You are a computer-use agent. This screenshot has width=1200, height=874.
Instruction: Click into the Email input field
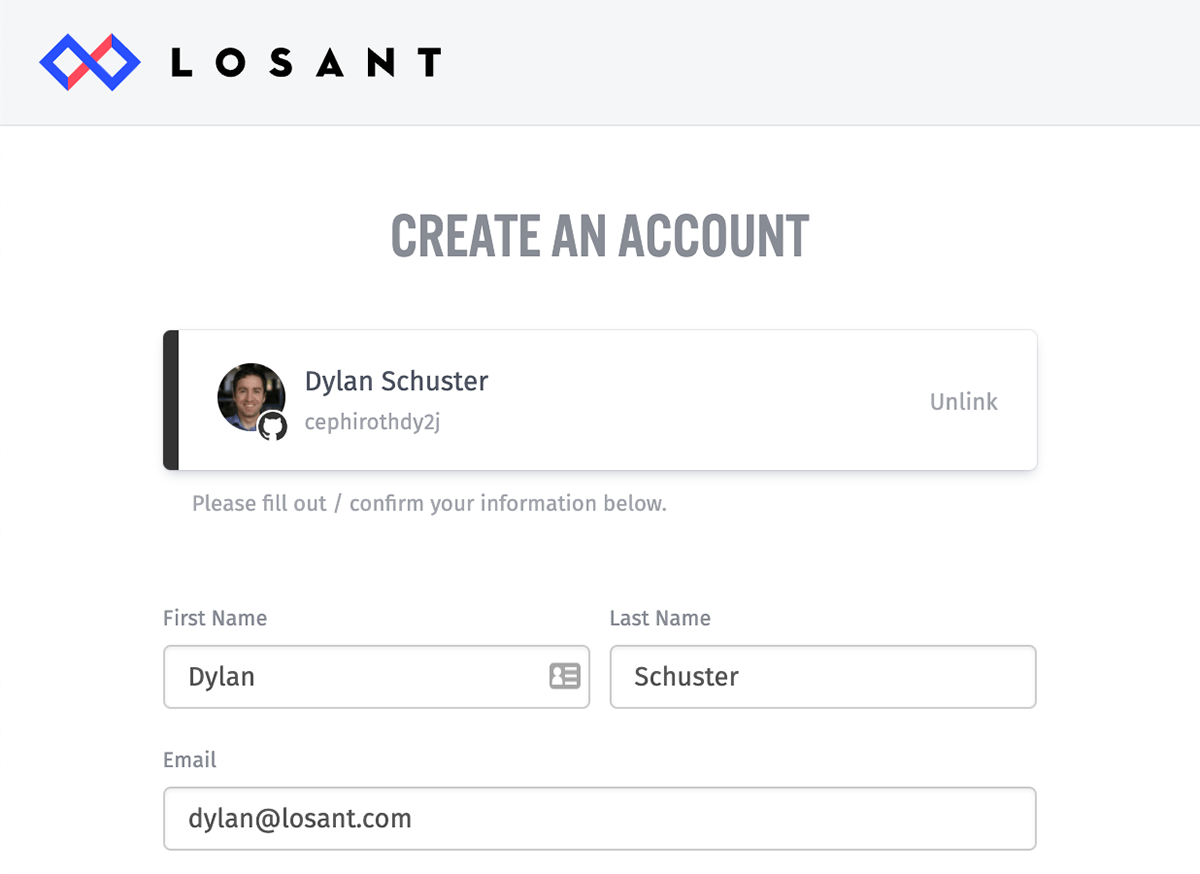tap(599, 819)
